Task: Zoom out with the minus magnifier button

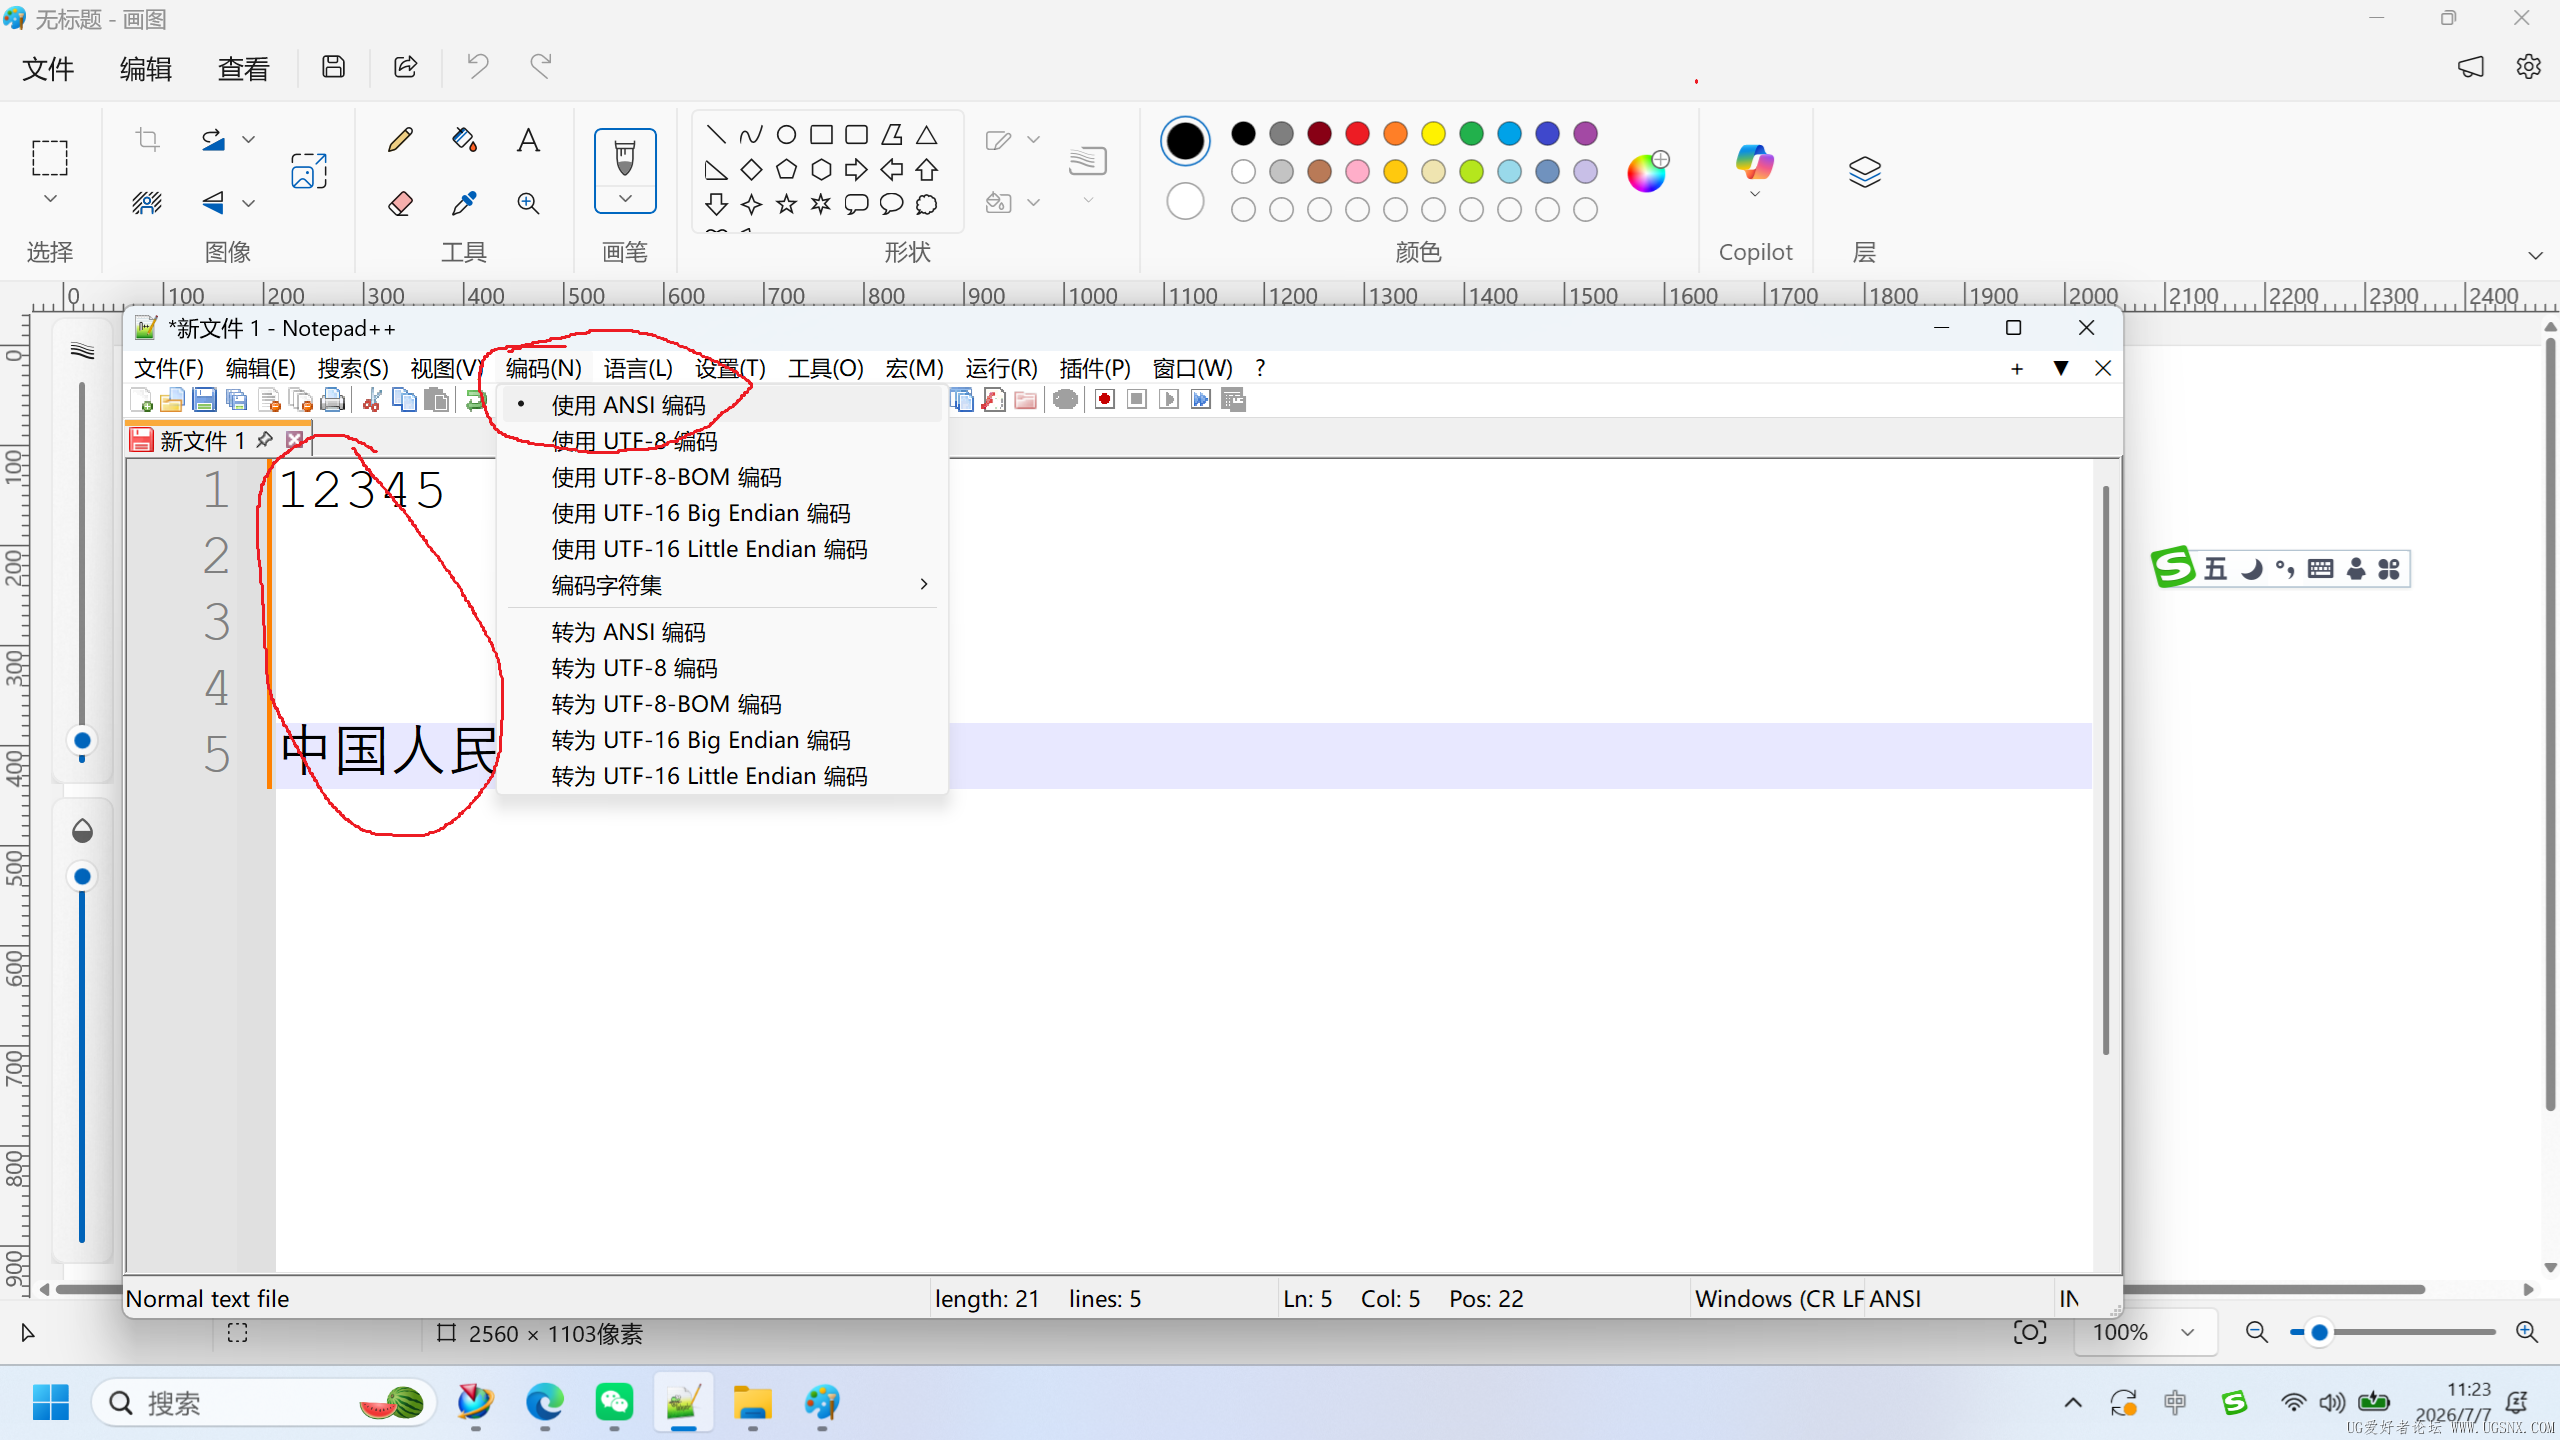Action: pyautogui.click(x=2257, y=1332)
